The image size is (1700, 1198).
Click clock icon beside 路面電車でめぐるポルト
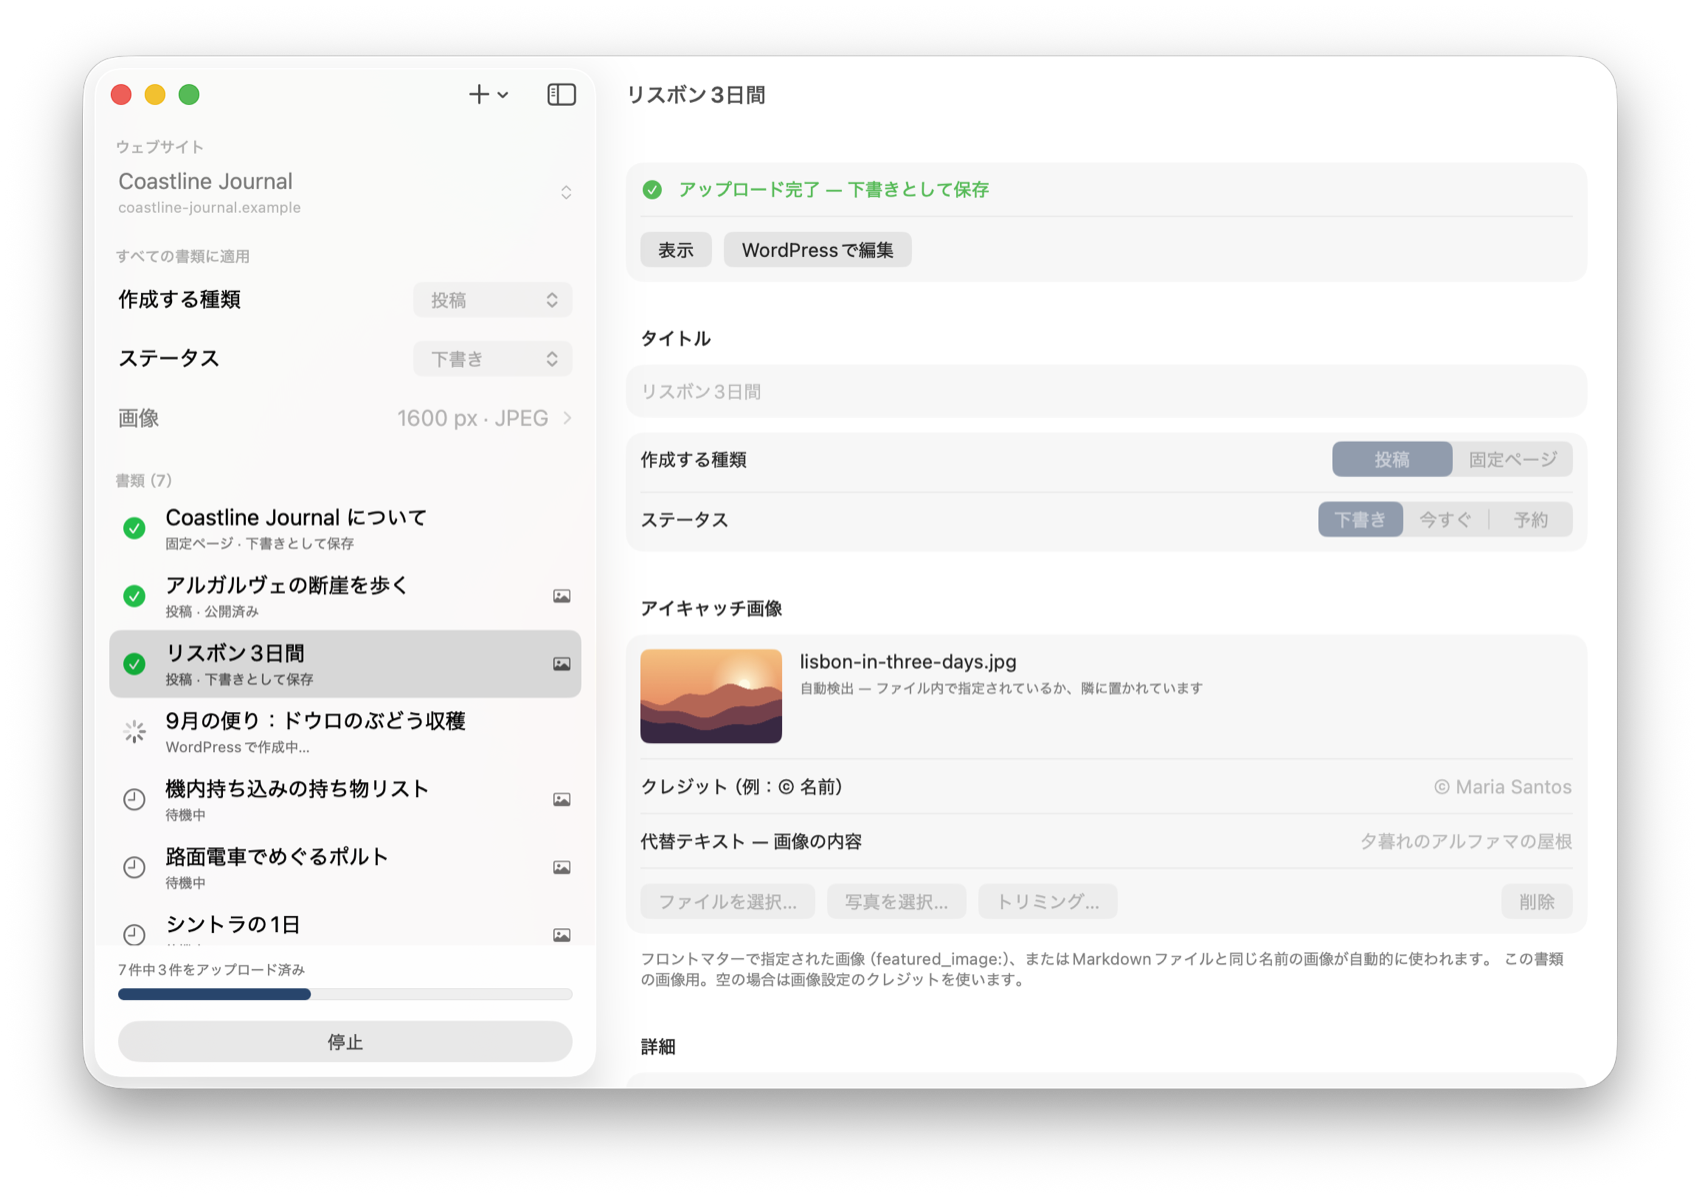134,867
